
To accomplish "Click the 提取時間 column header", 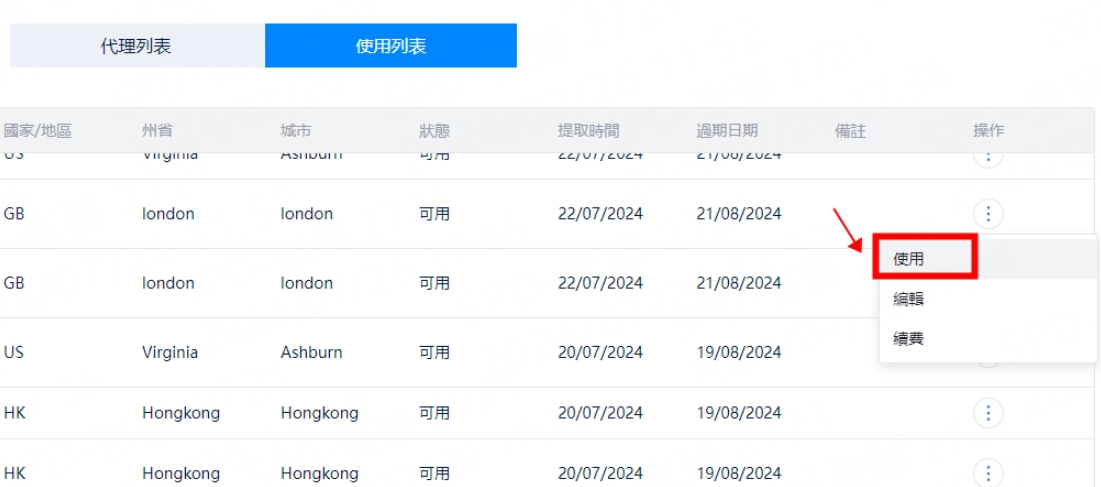I will [x=588, y=131].
